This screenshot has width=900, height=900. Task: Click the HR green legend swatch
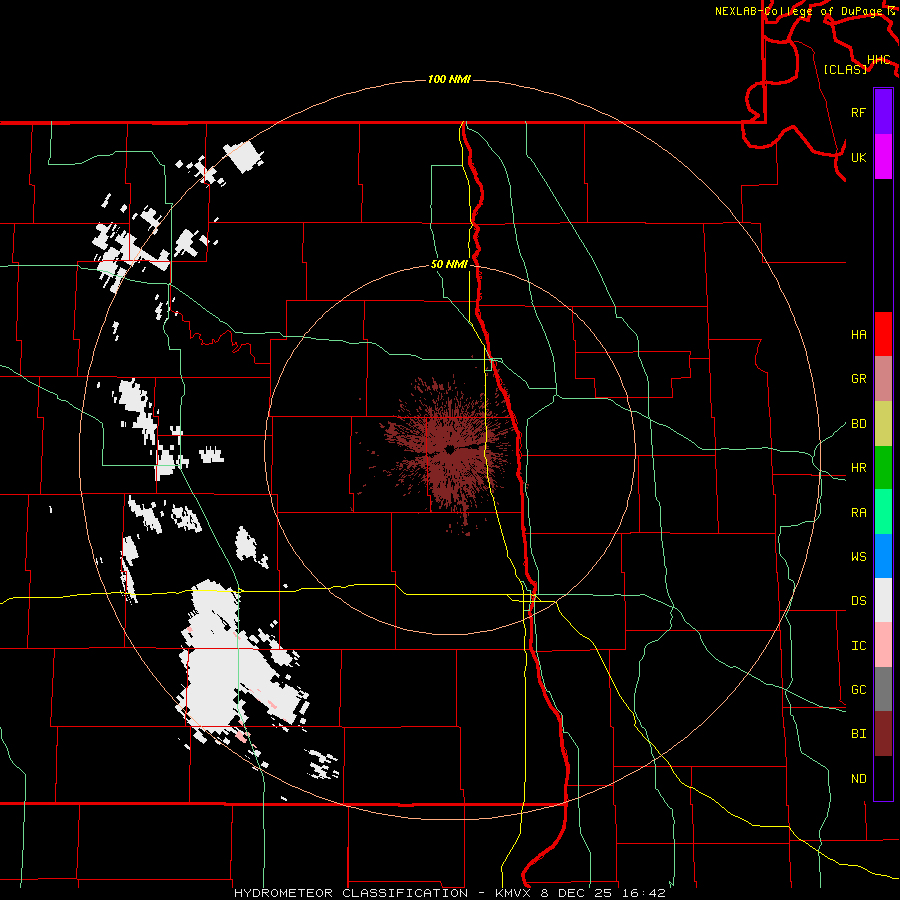coord(883,468)
